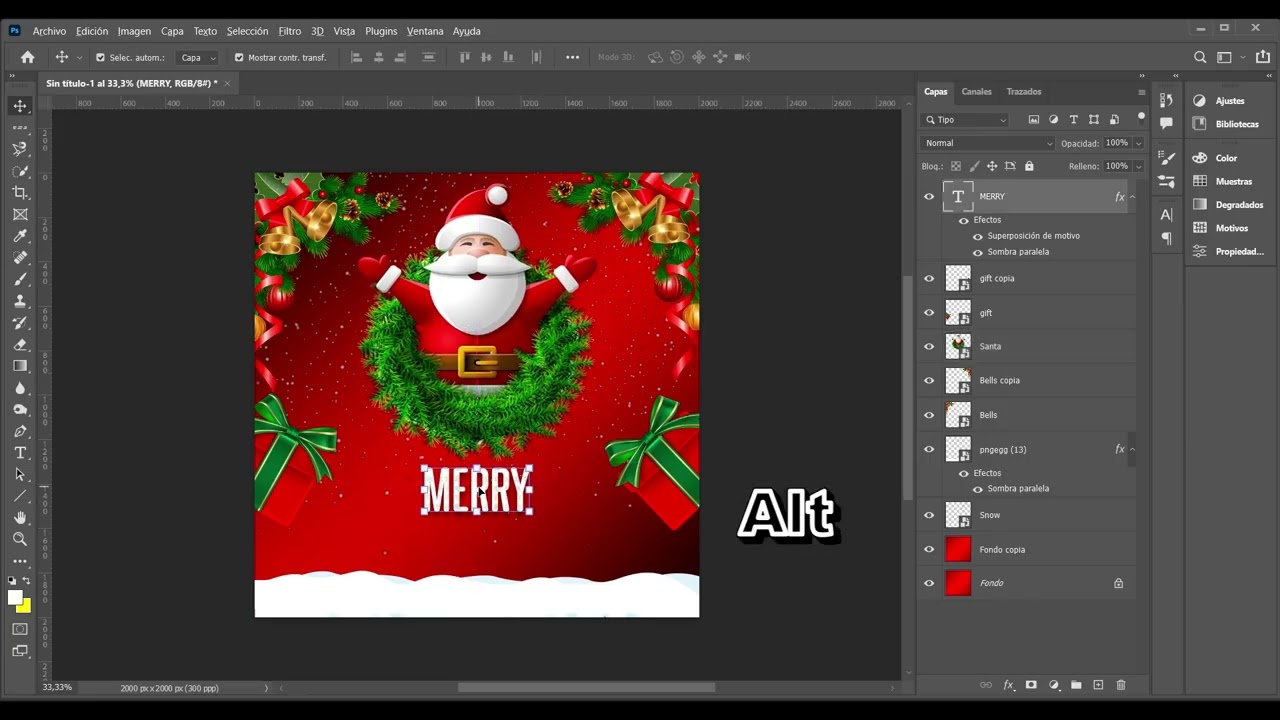Create a new layer with the plus icon

click(1098, 685)
